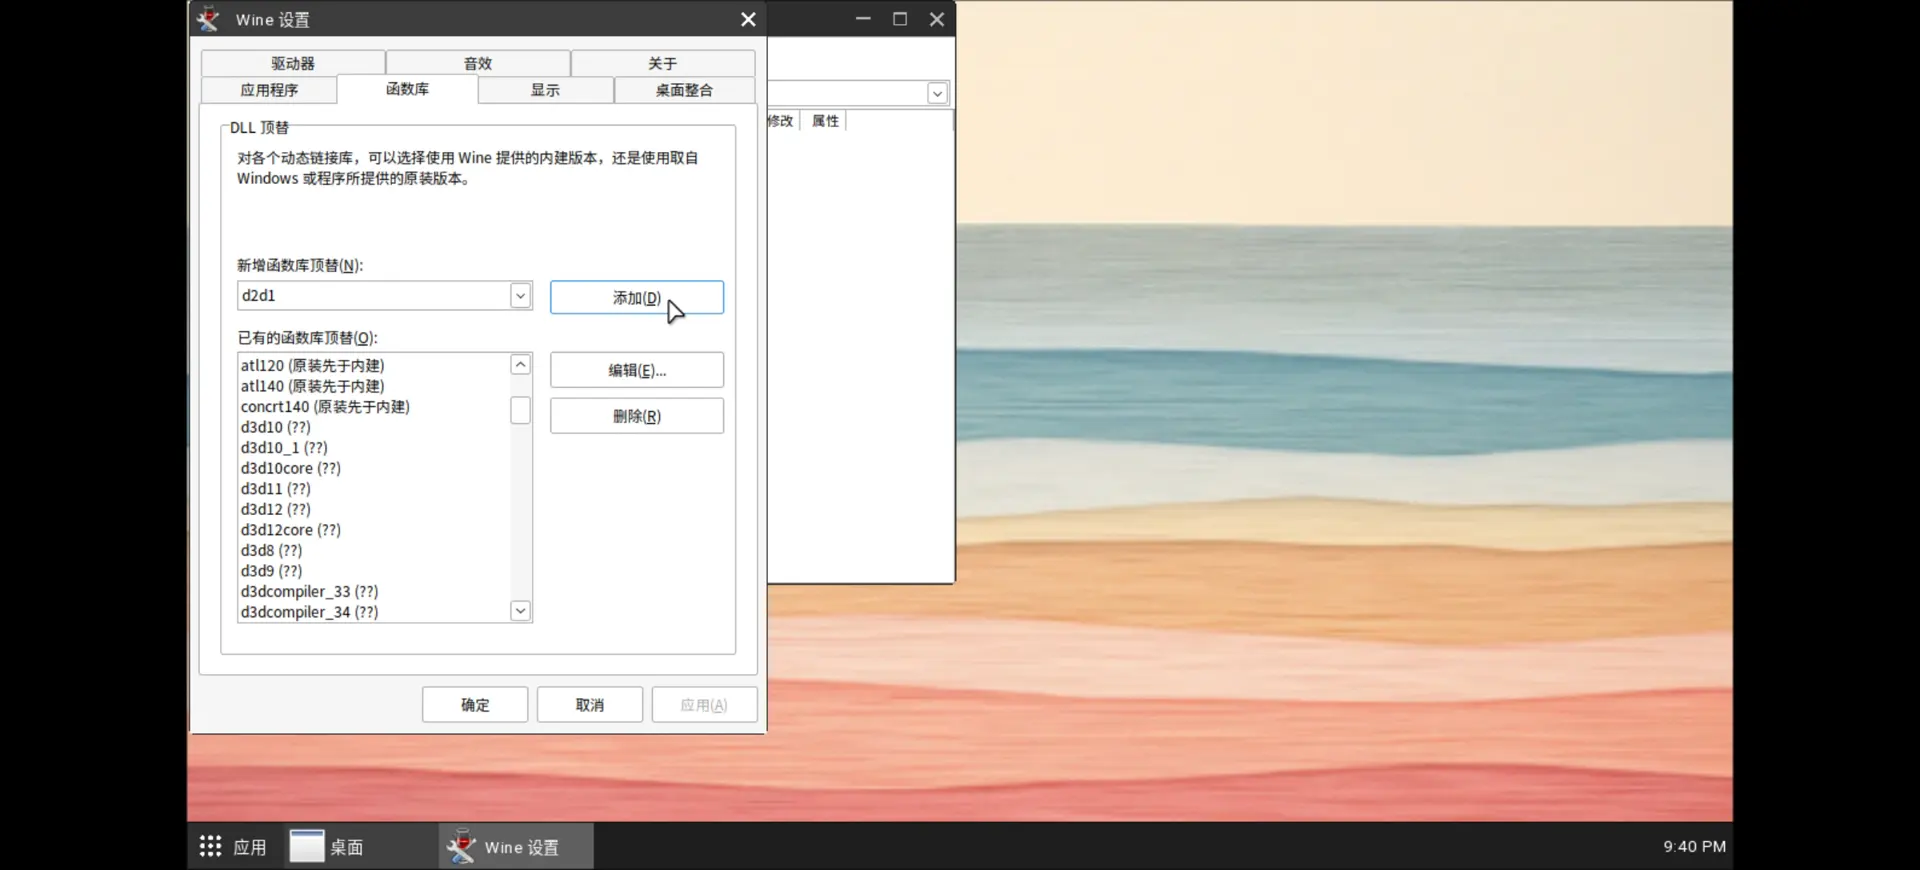Viewport: 1920px width, 870px height.
Task: Click the 应用(A) button
Action: [x=704, y=705]
